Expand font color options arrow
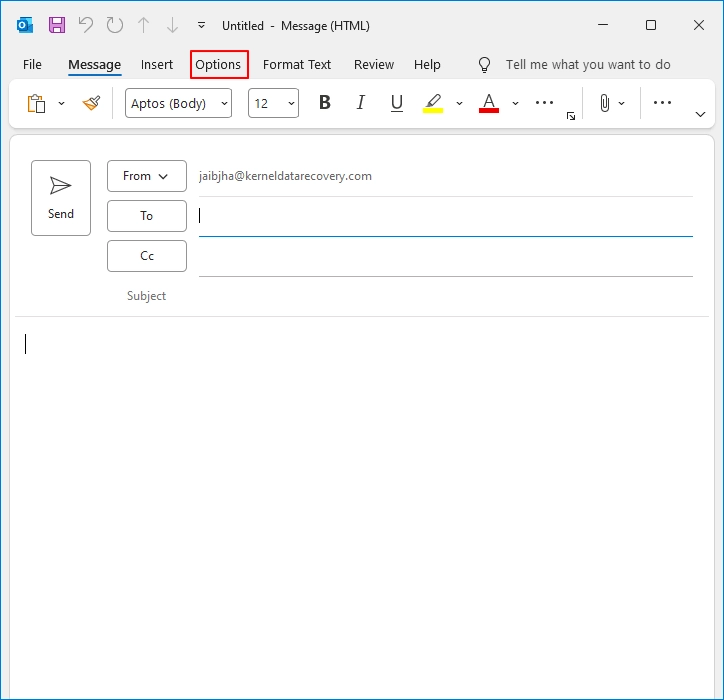Screen dimensions: 724x700 pos(515,103)
